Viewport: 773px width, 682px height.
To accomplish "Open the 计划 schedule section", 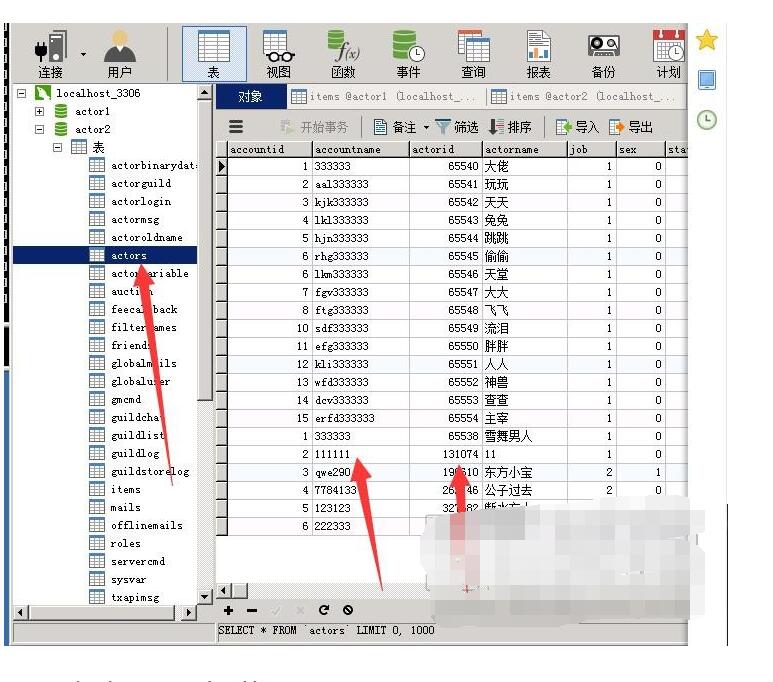I will (668, 53).
